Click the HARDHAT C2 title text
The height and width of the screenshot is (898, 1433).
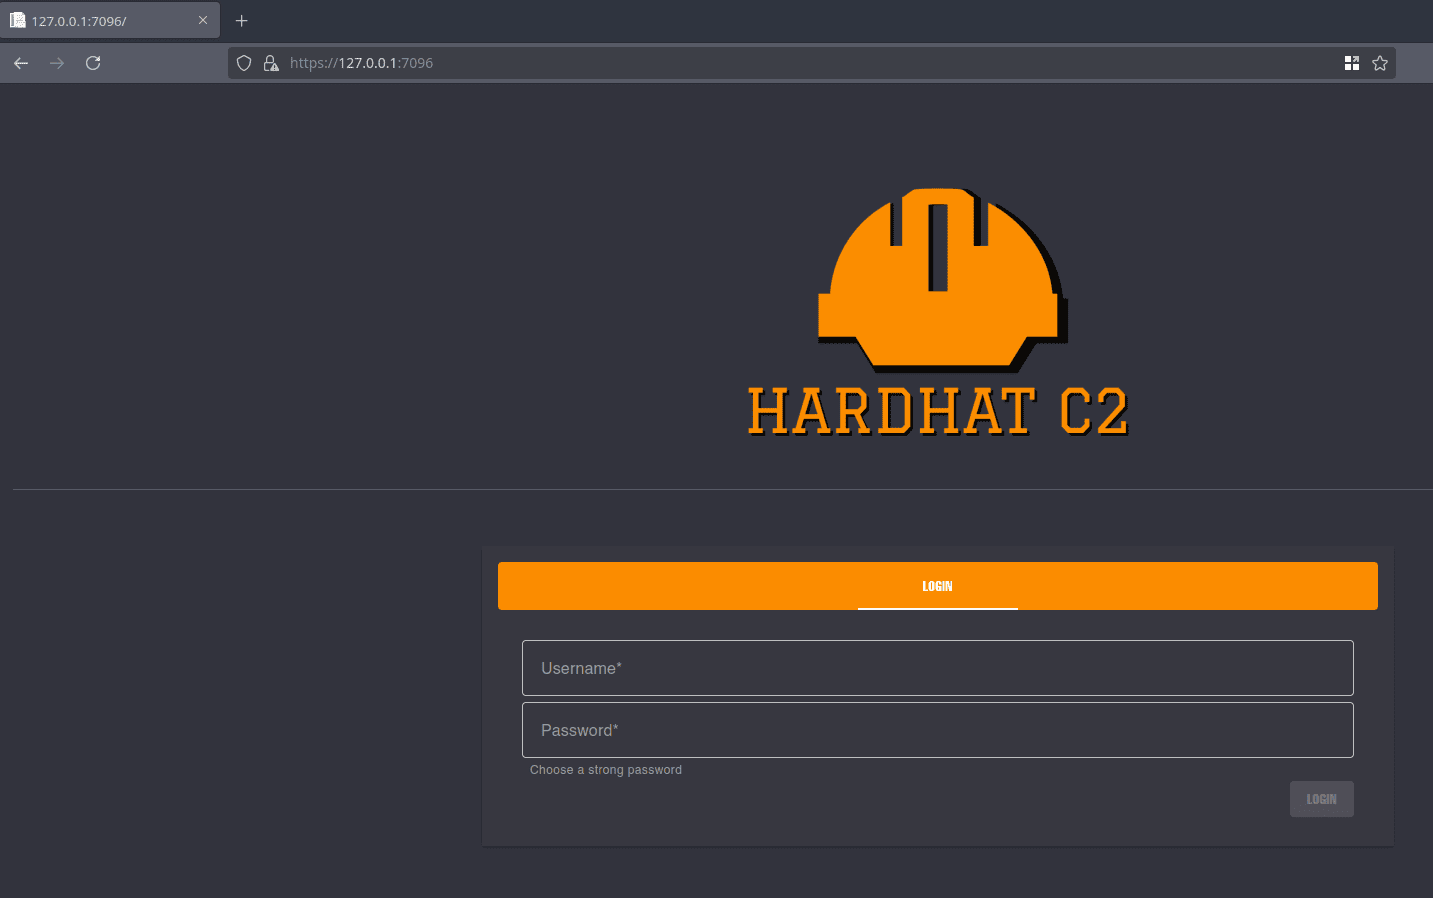[938, 412]
